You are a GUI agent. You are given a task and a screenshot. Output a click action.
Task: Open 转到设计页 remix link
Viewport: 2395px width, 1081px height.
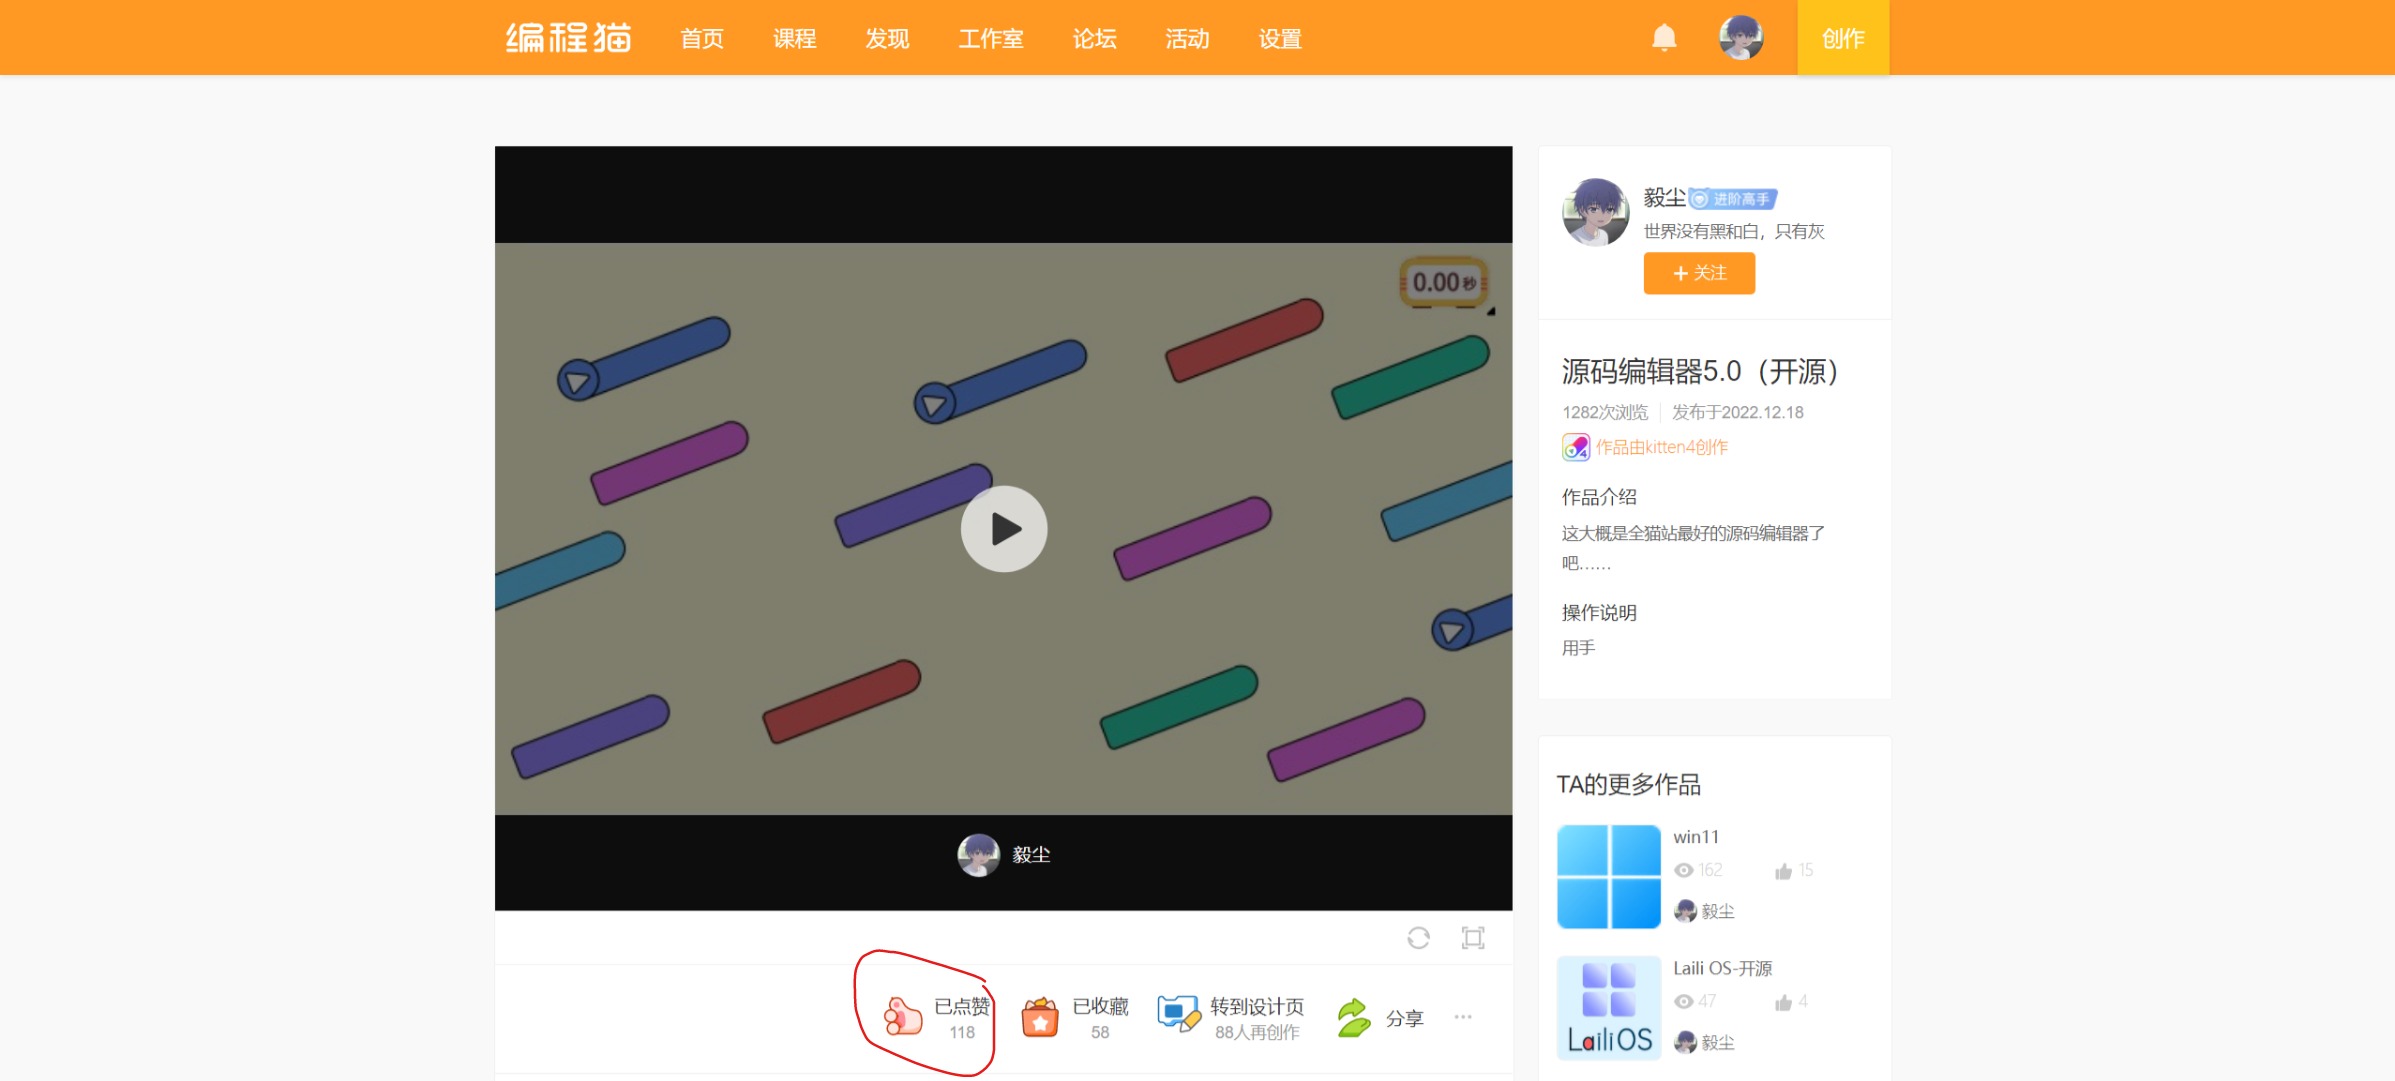[x=1231, y=1017]
